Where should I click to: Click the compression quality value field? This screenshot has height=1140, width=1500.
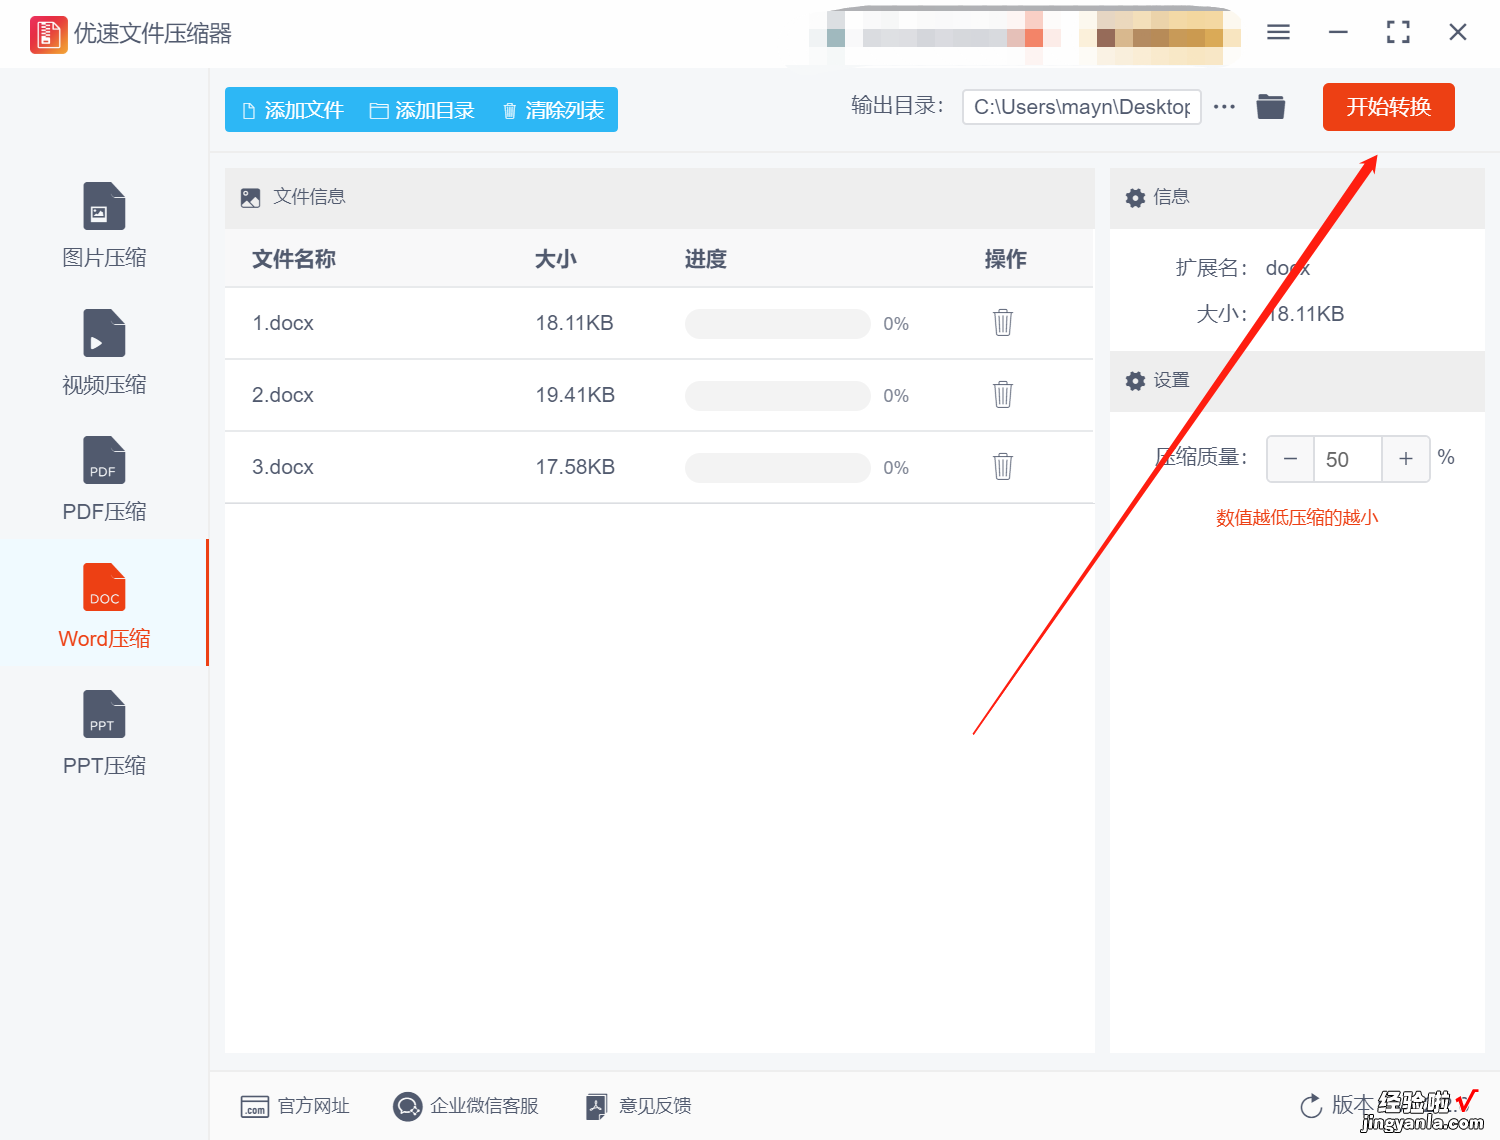point(1347,459)
